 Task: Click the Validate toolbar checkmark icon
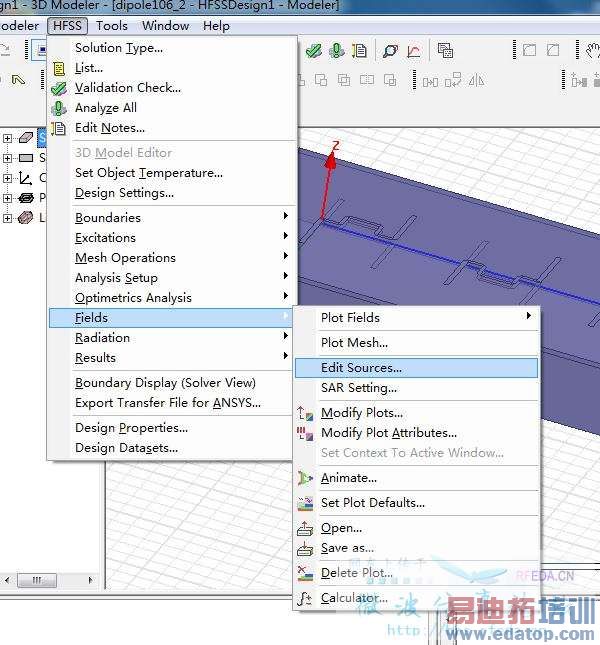(313, 51)
